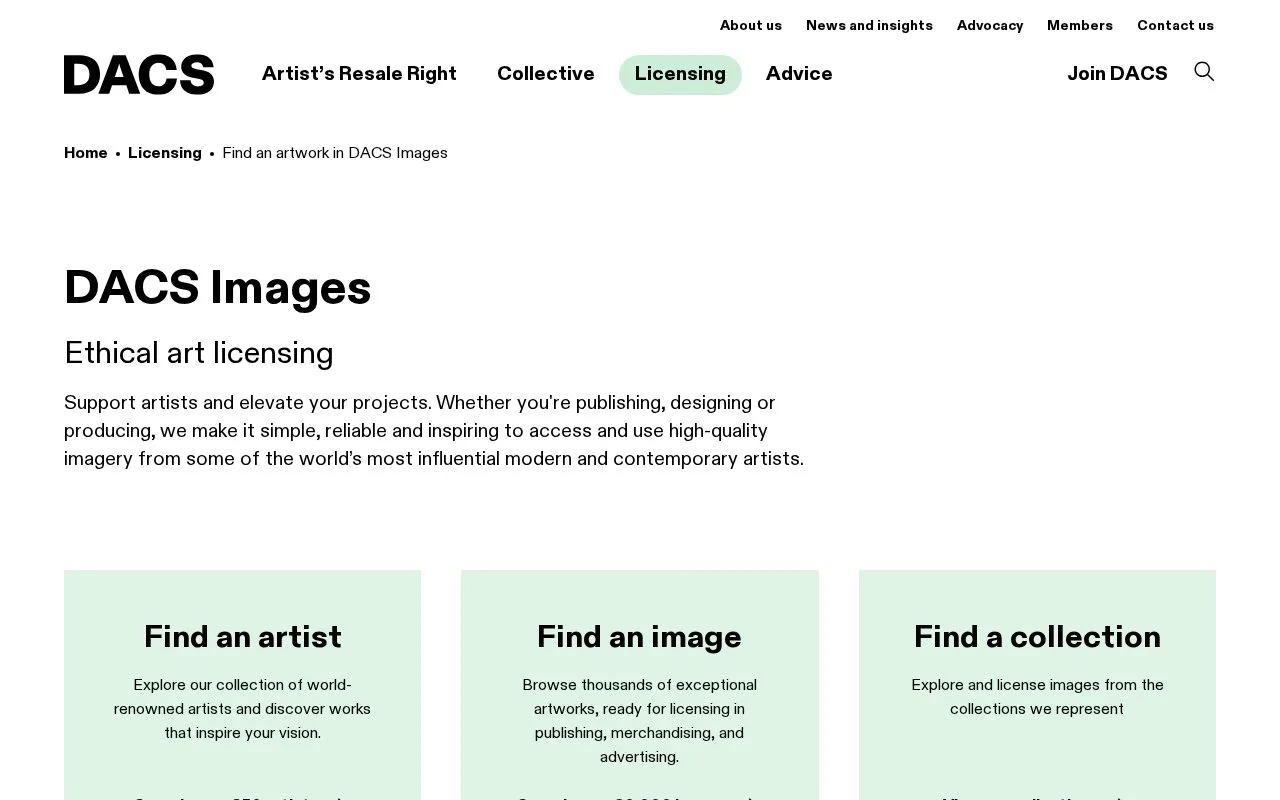Click the 'Support artists and elevate your projects' paragraph
1280x800 pixels.
(x=434, y=431)
